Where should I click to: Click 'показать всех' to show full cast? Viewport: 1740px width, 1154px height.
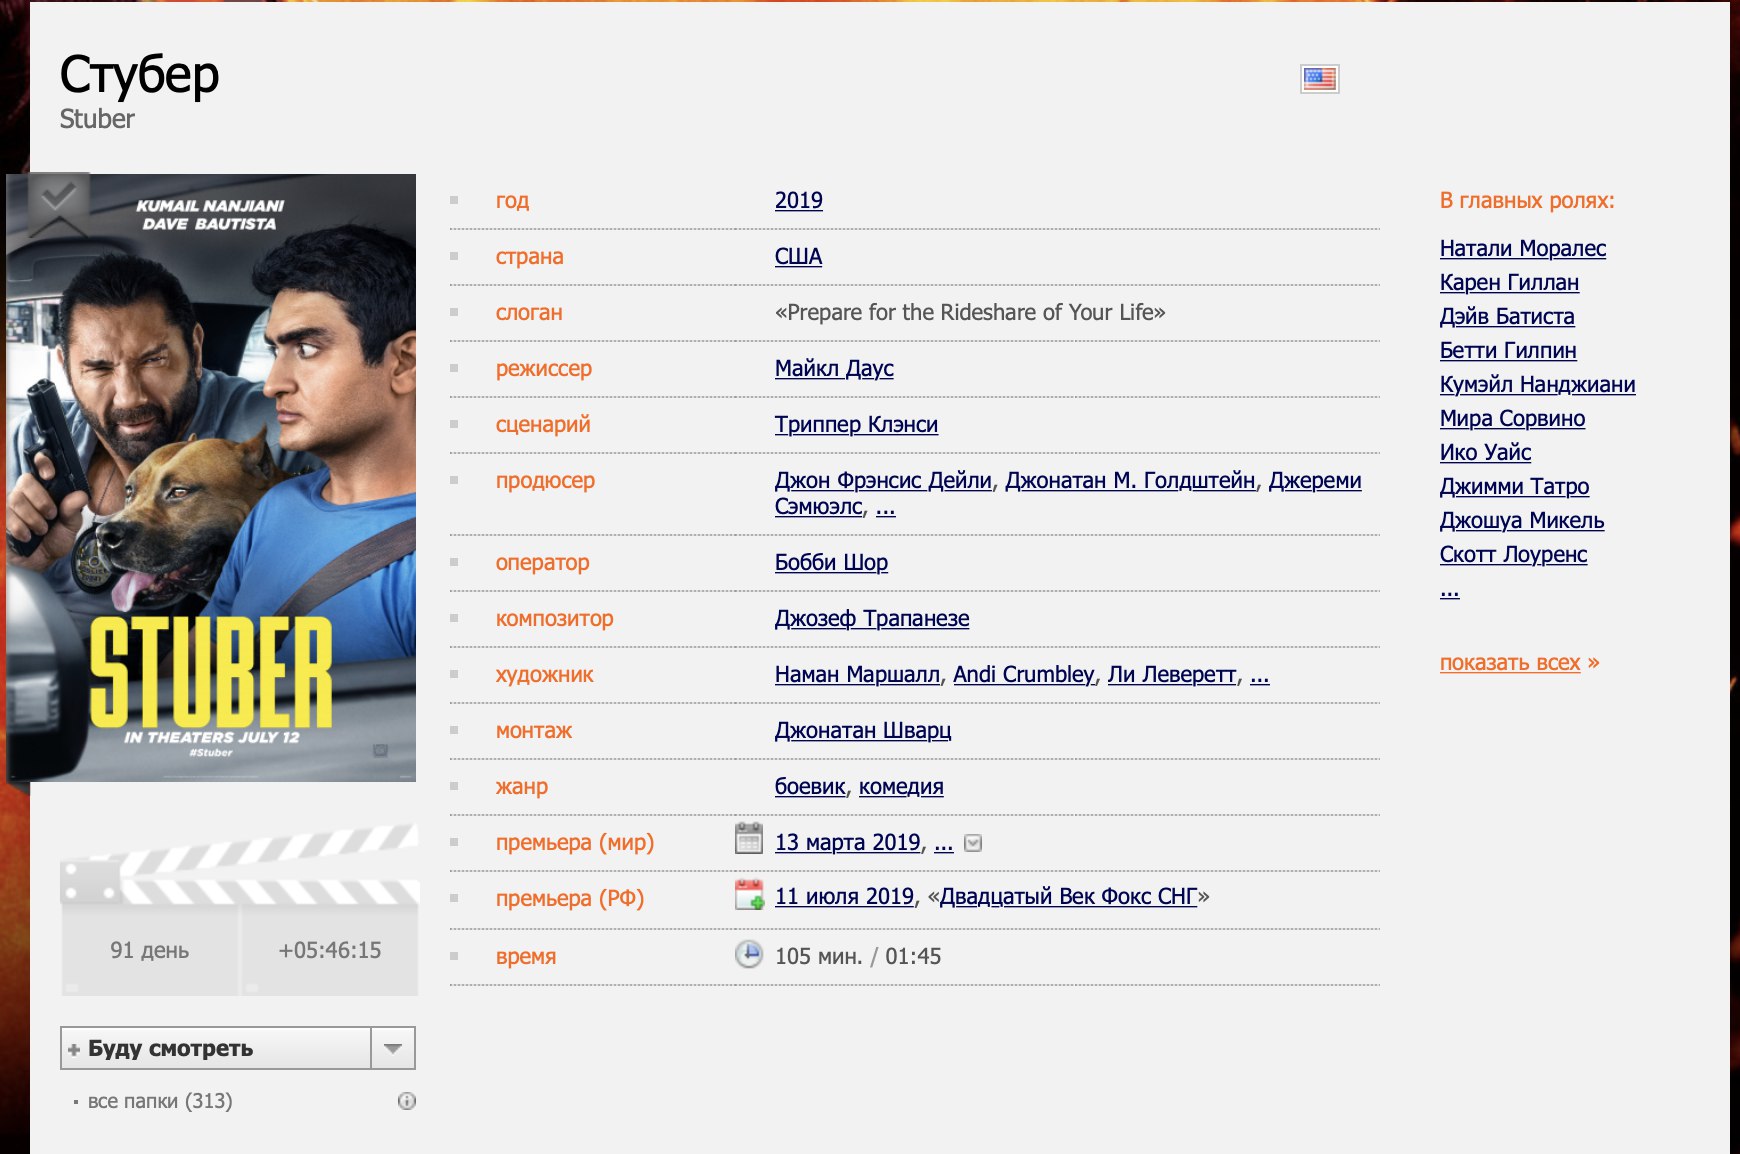click(1510, 662)
